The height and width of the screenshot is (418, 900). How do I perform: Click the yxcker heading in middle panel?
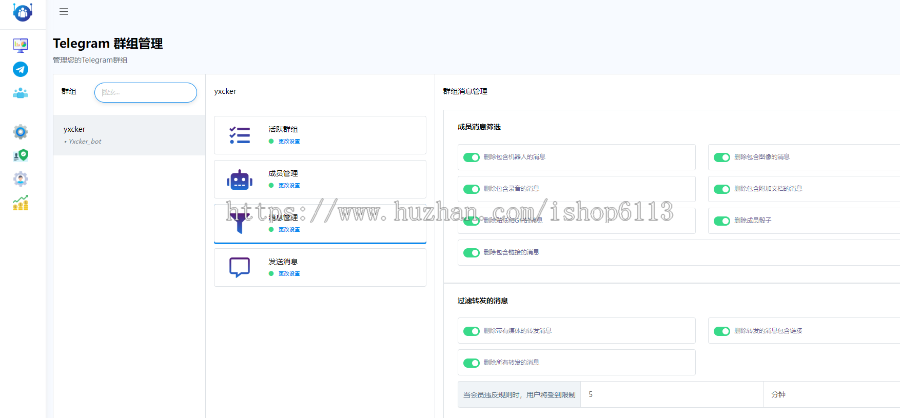coord(225,91)
